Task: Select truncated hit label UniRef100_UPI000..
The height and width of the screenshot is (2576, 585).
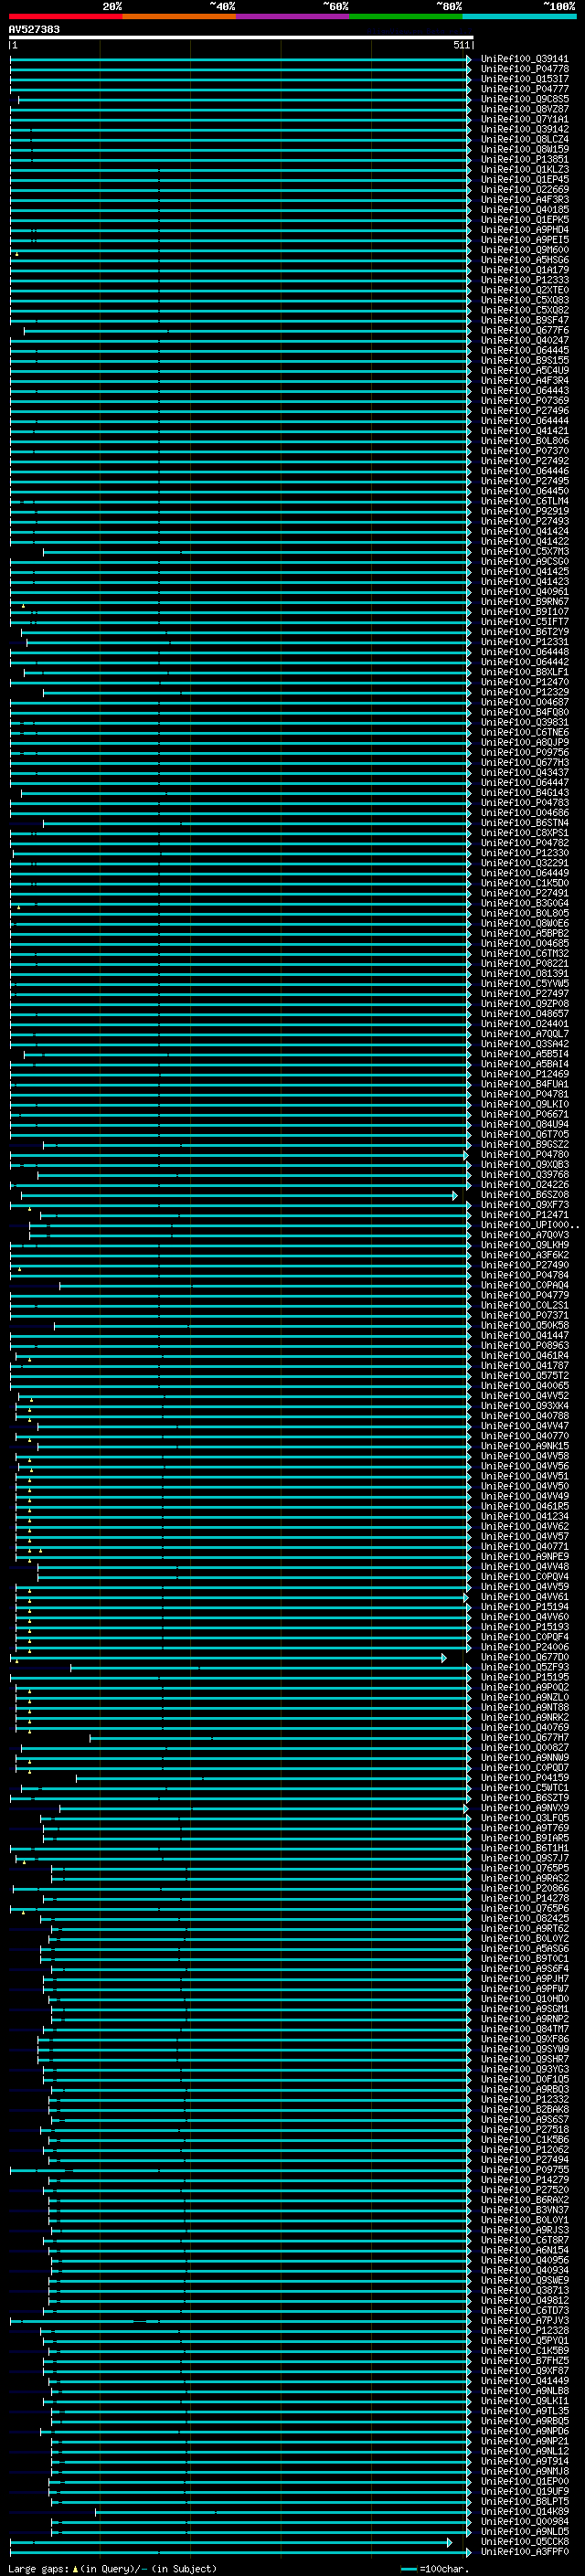Action: click(x=529, y=1224)
